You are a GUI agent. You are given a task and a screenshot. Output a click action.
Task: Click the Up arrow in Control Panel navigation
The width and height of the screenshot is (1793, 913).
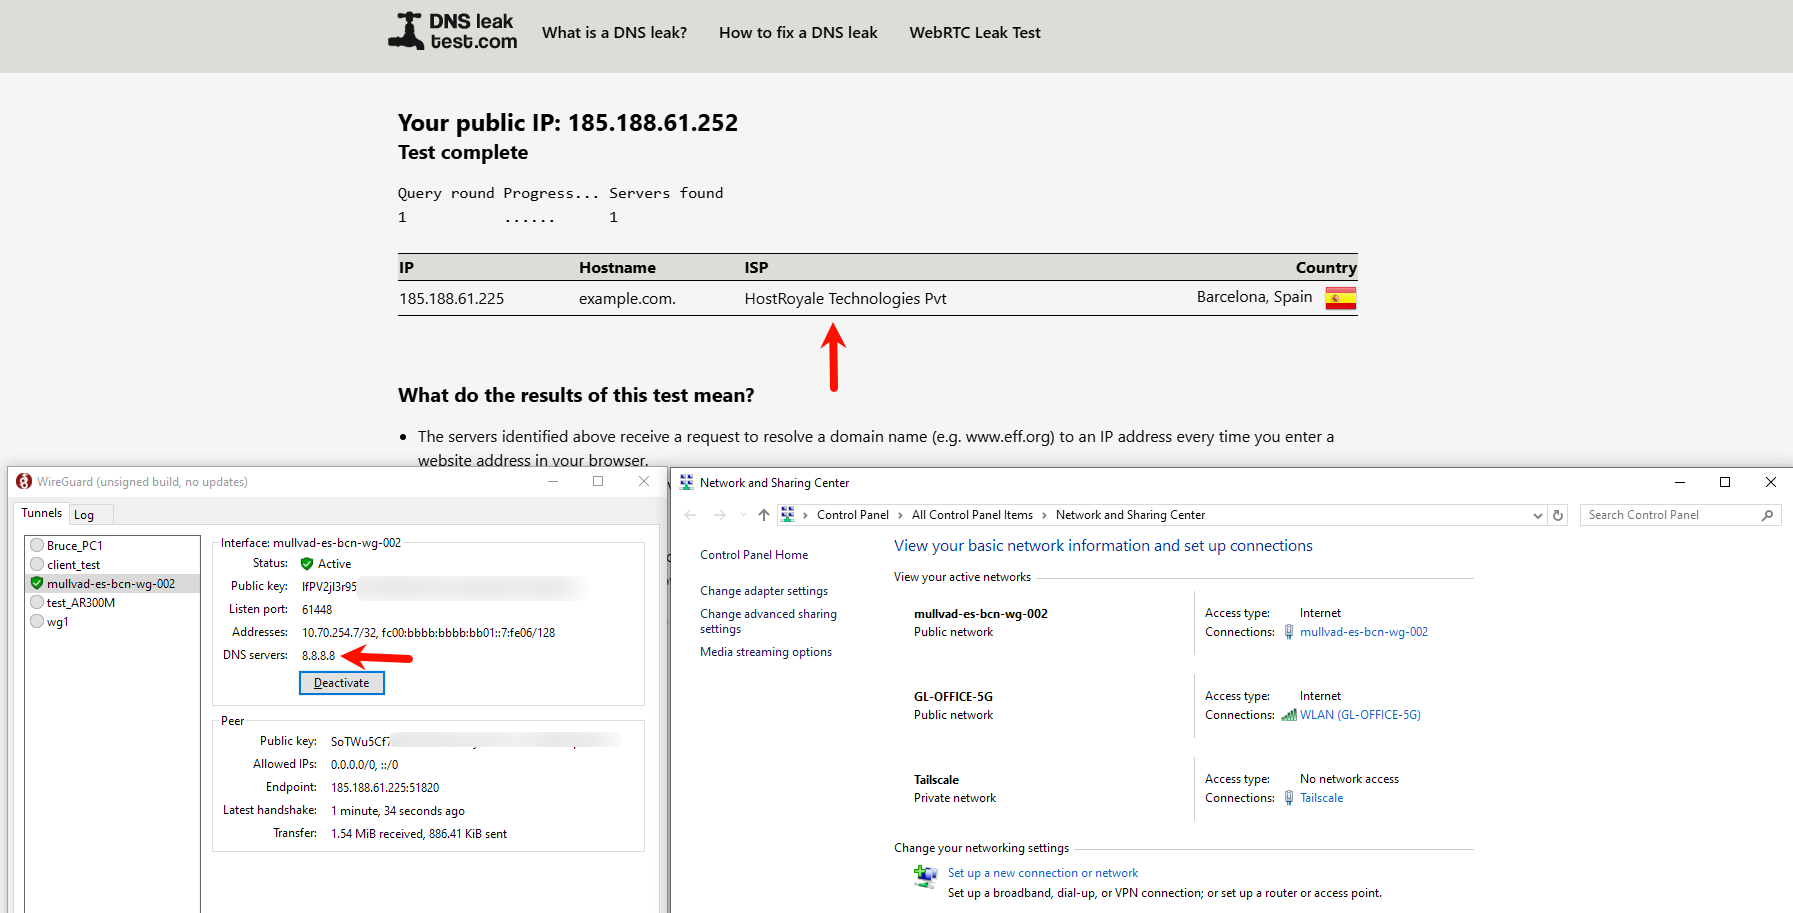pos(764,515)
